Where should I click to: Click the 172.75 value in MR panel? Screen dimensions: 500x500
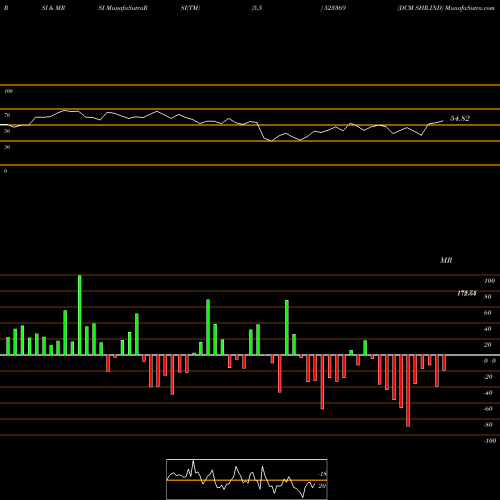(x=467, y=293)
